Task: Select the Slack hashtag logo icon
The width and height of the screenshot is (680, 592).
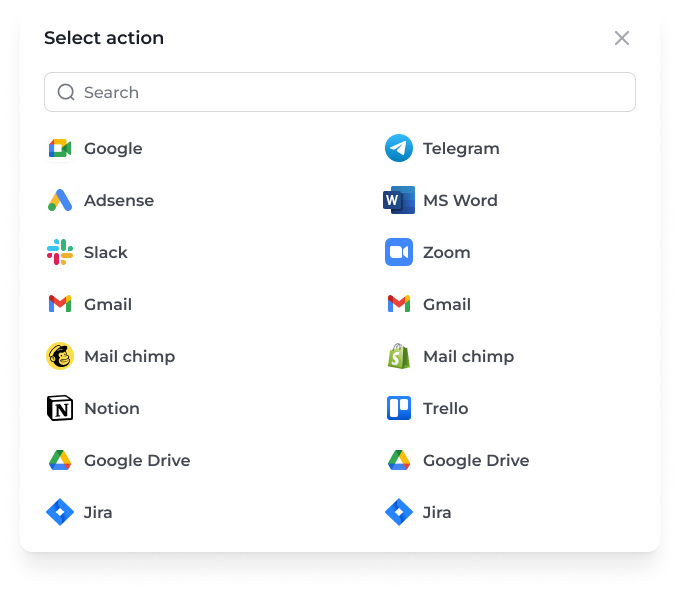Action: [x=60, y=252]
